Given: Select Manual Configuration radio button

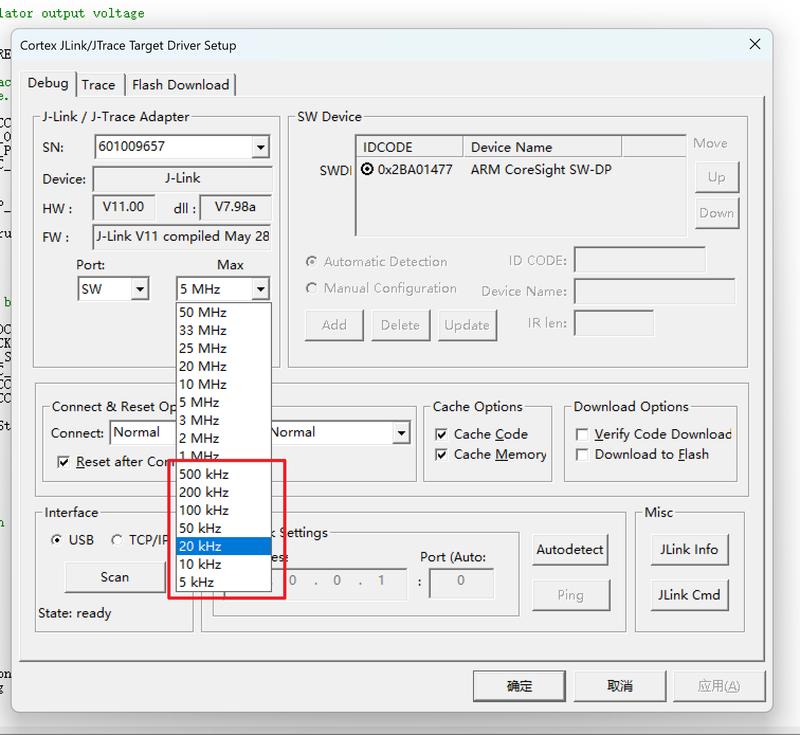Looking at the screenshot, I should click(311, 288).
